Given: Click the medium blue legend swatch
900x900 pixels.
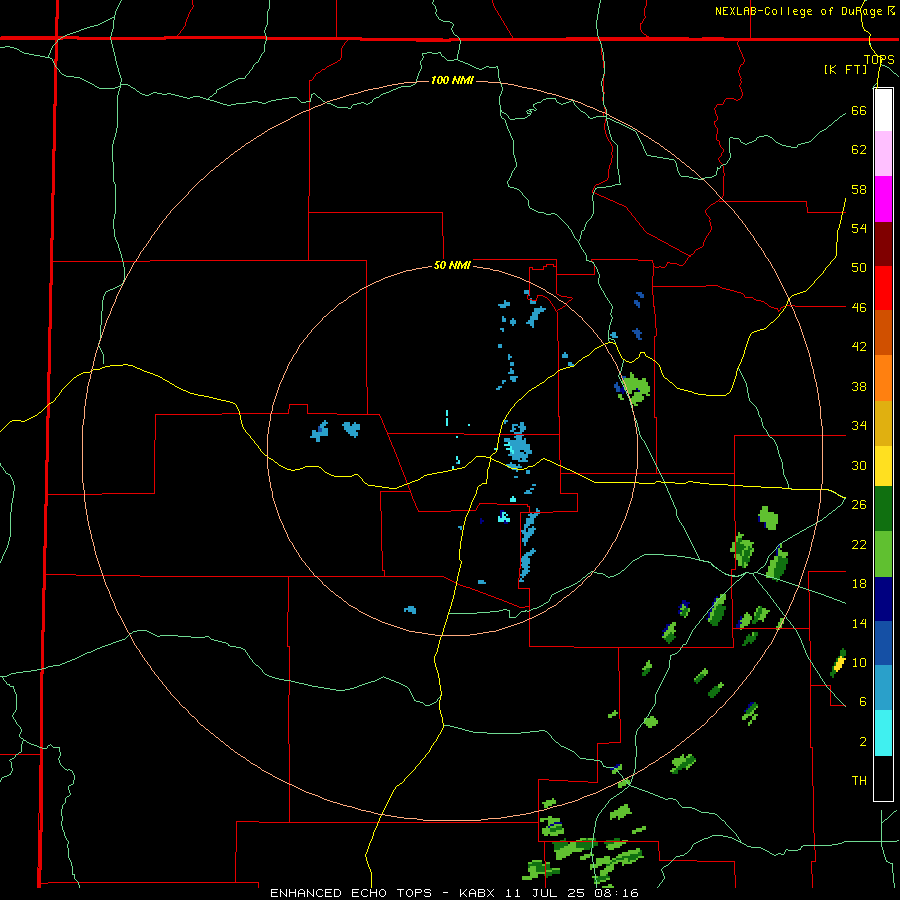Looking at the screenshot, I should [x=883, y=643].
